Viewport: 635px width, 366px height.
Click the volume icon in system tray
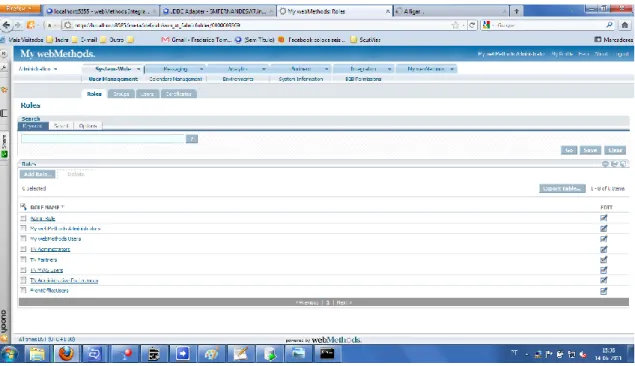point(583,355)
